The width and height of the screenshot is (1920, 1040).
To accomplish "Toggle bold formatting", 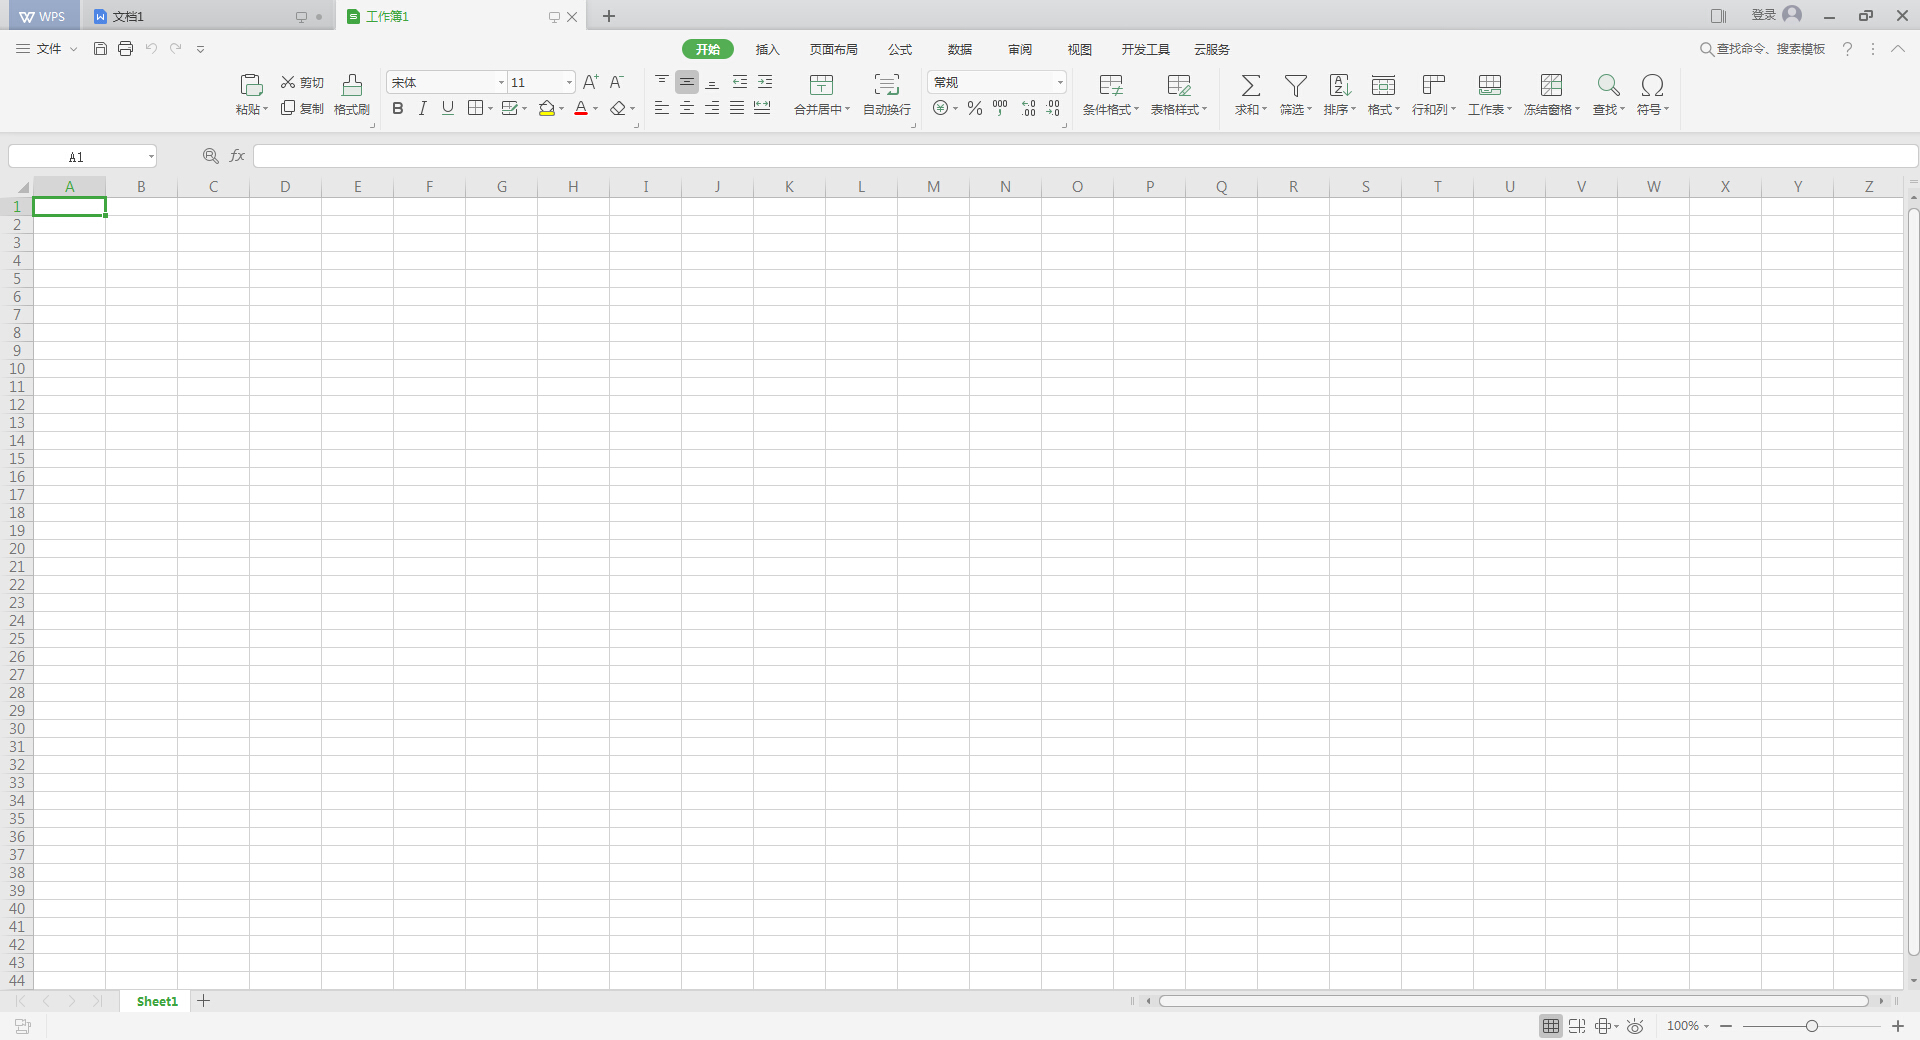I will [397, 108].
